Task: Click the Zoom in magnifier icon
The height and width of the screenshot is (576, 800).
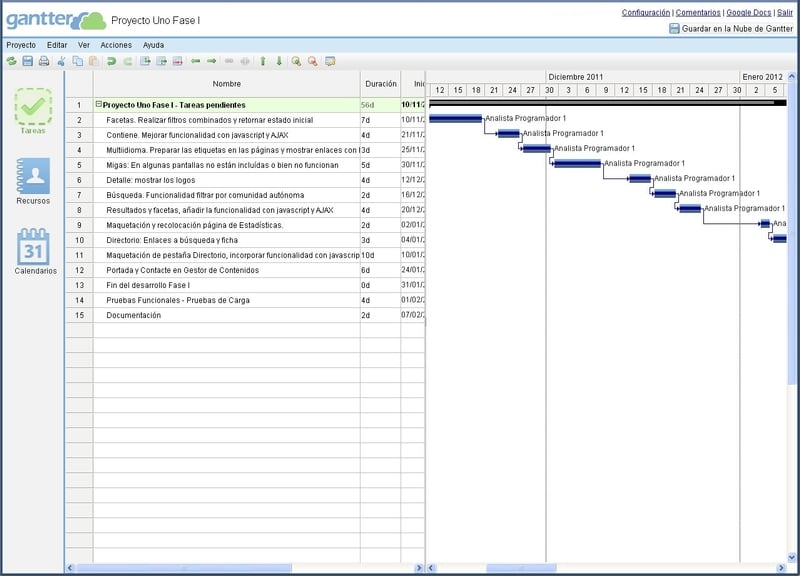Action: coord(296,61)
